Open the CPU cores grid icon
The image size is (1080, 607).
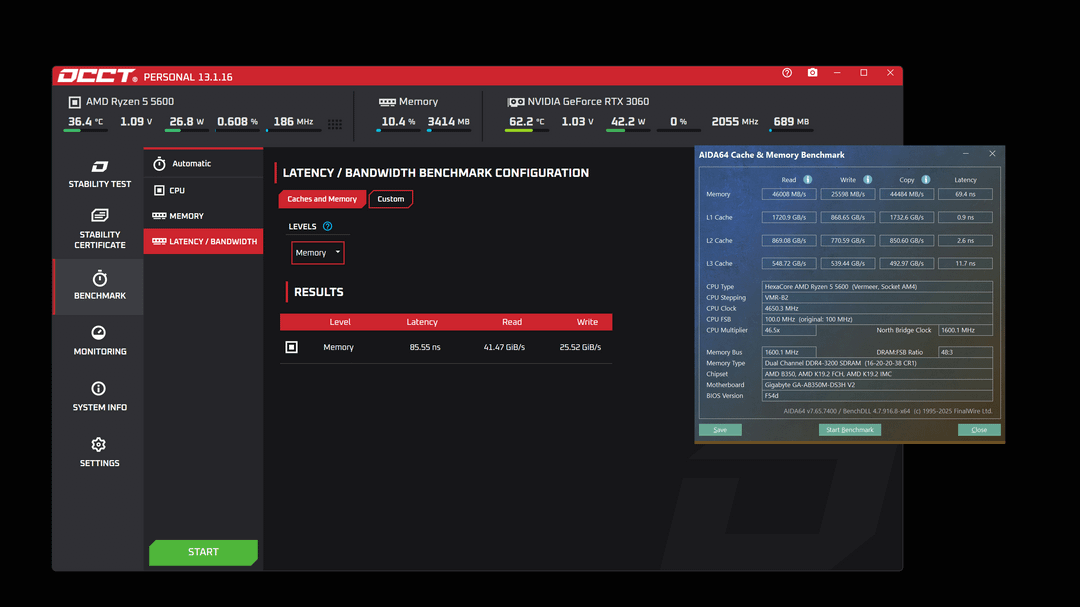335,124
